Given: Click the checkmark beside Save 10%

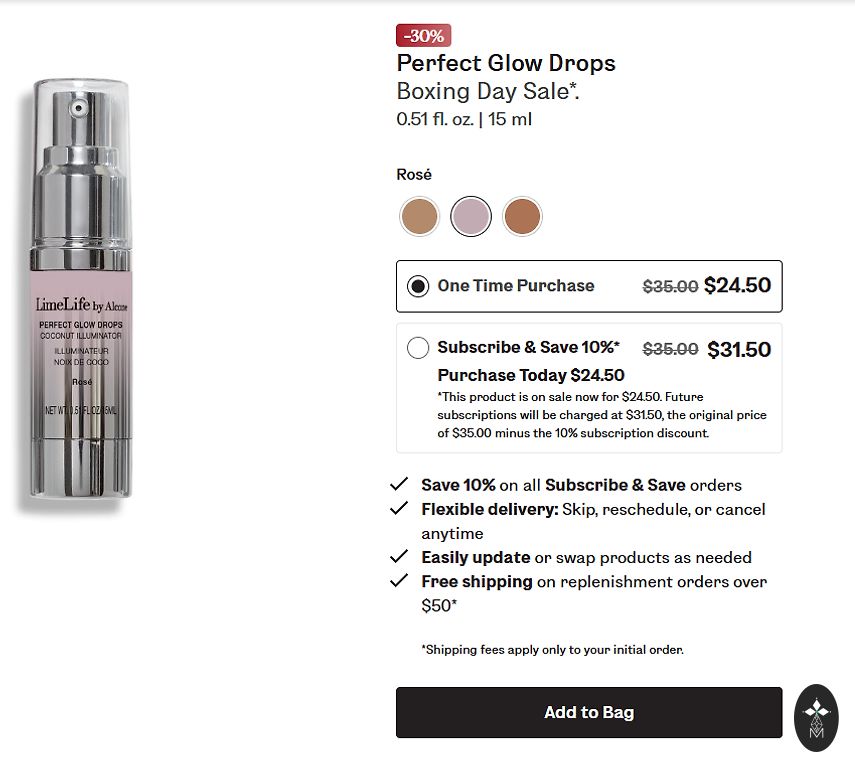Looking at the screenshot, I should (399, 484).
